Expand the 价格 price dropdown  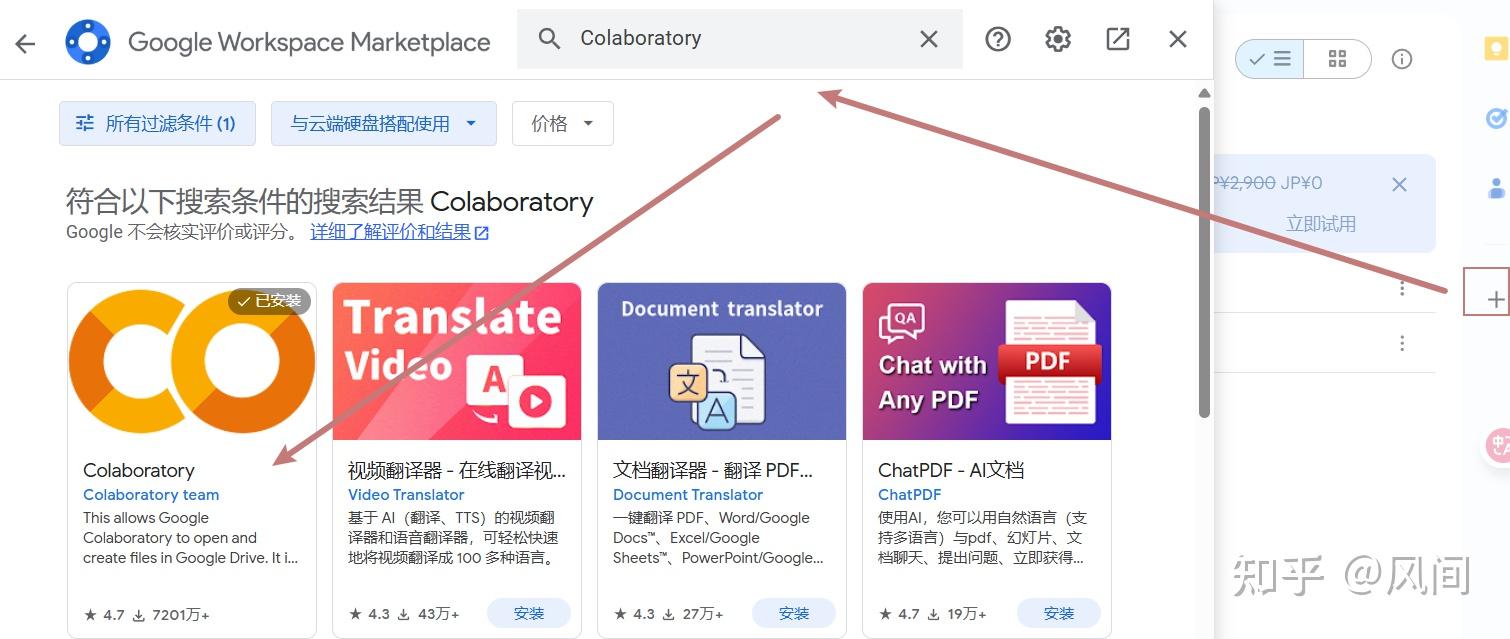[x=562, y=122]
